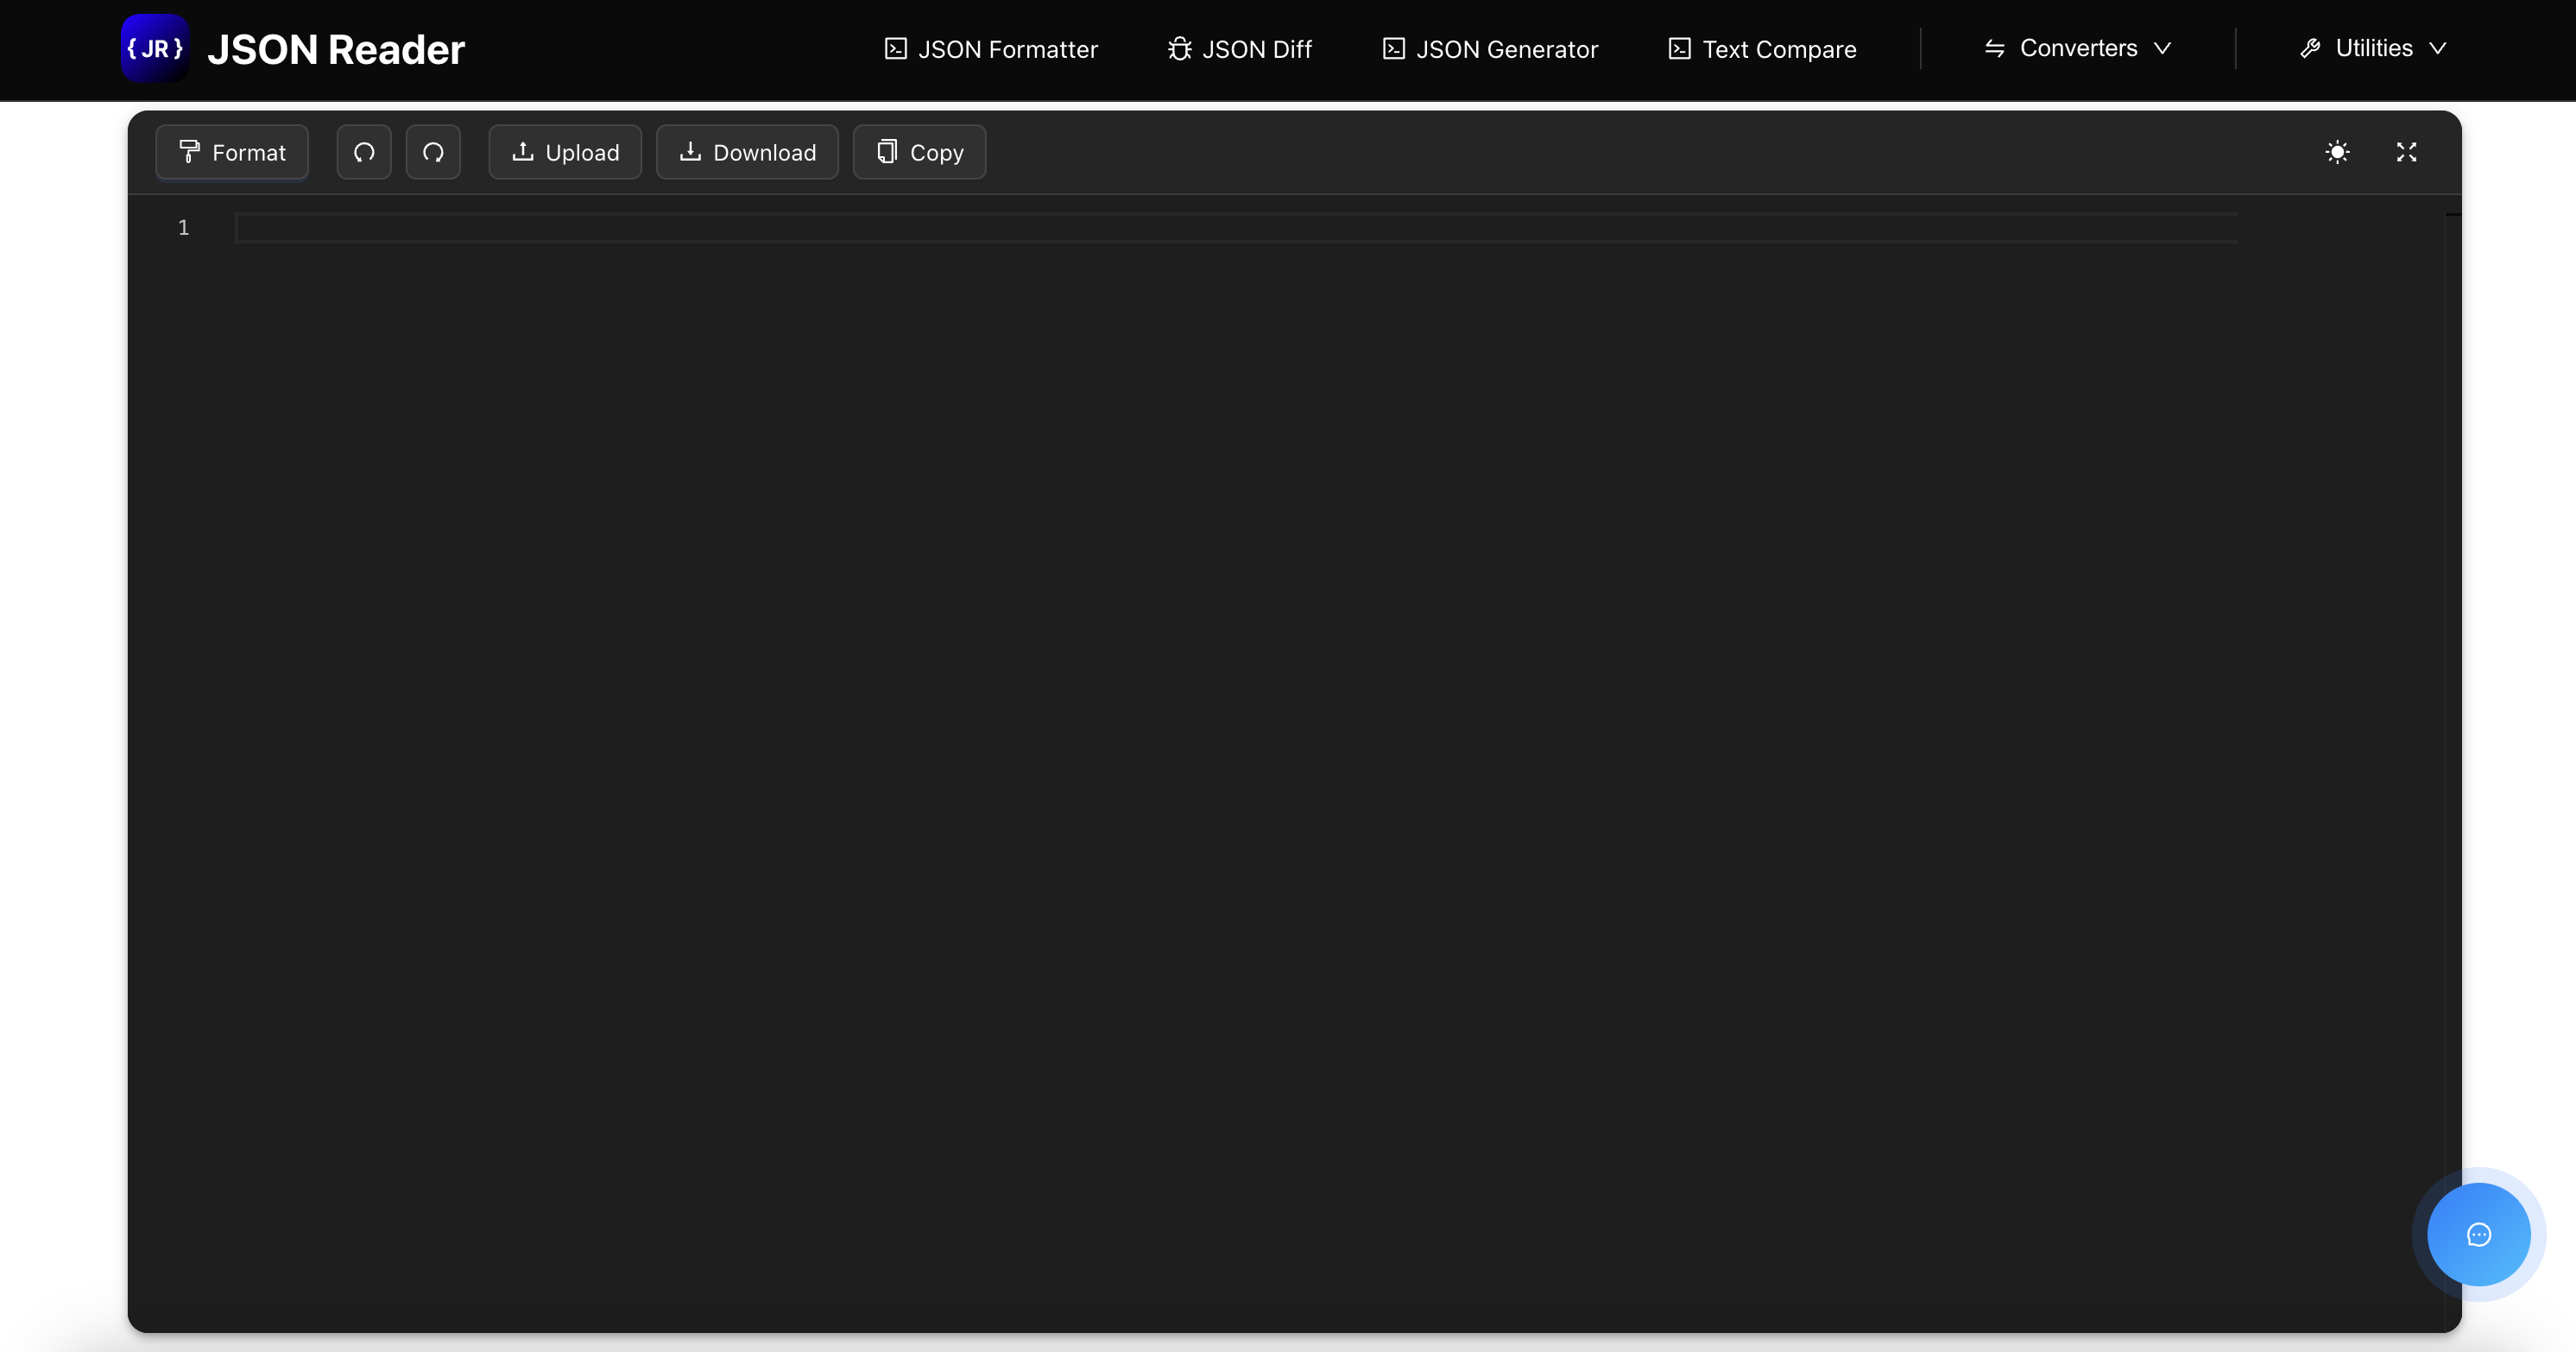Click the undo arrow icon

pyautogui.click(x=364, y=152)
